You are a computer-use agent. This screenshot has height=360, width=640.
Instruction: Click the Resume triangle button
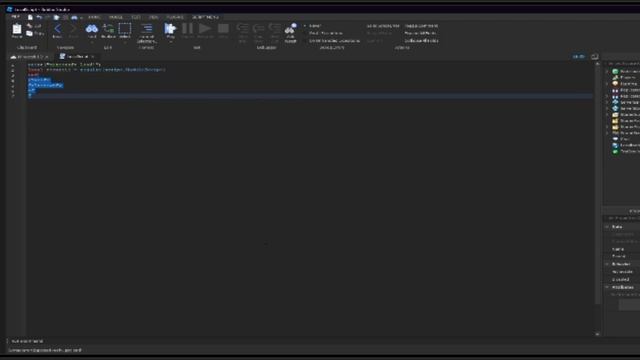tap(205, 28)
